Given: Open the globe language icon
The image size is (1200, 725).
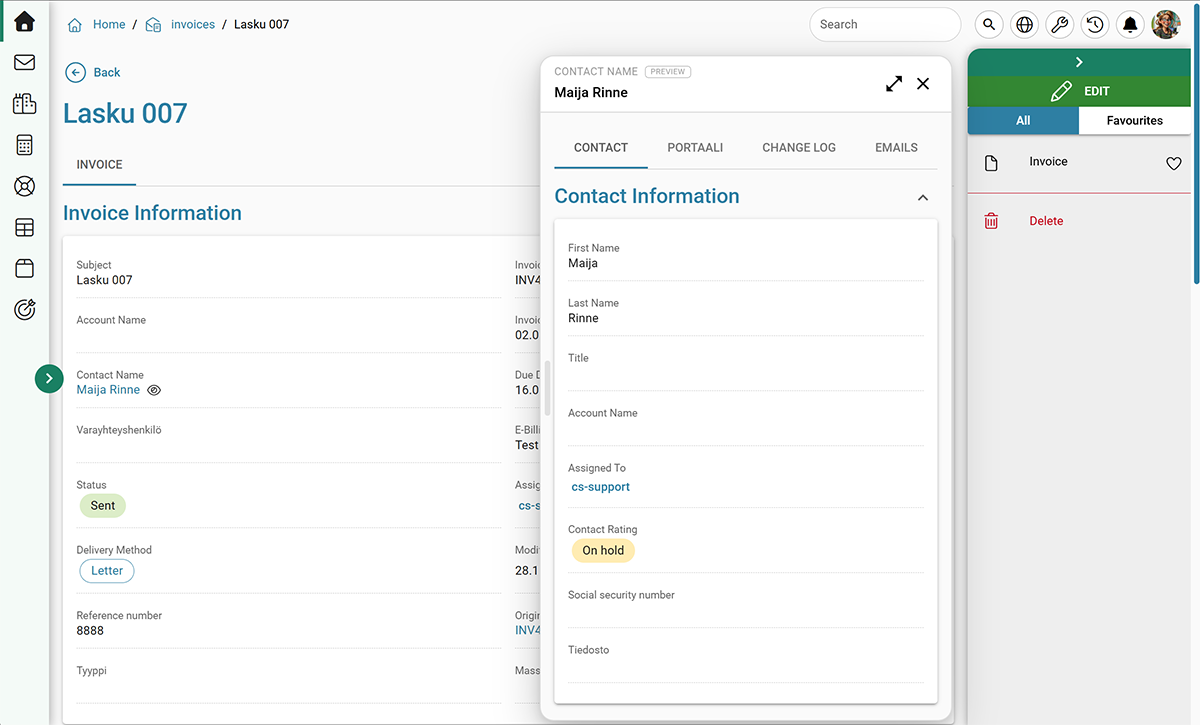Looking at the screenshot, I should (1024, 24).
